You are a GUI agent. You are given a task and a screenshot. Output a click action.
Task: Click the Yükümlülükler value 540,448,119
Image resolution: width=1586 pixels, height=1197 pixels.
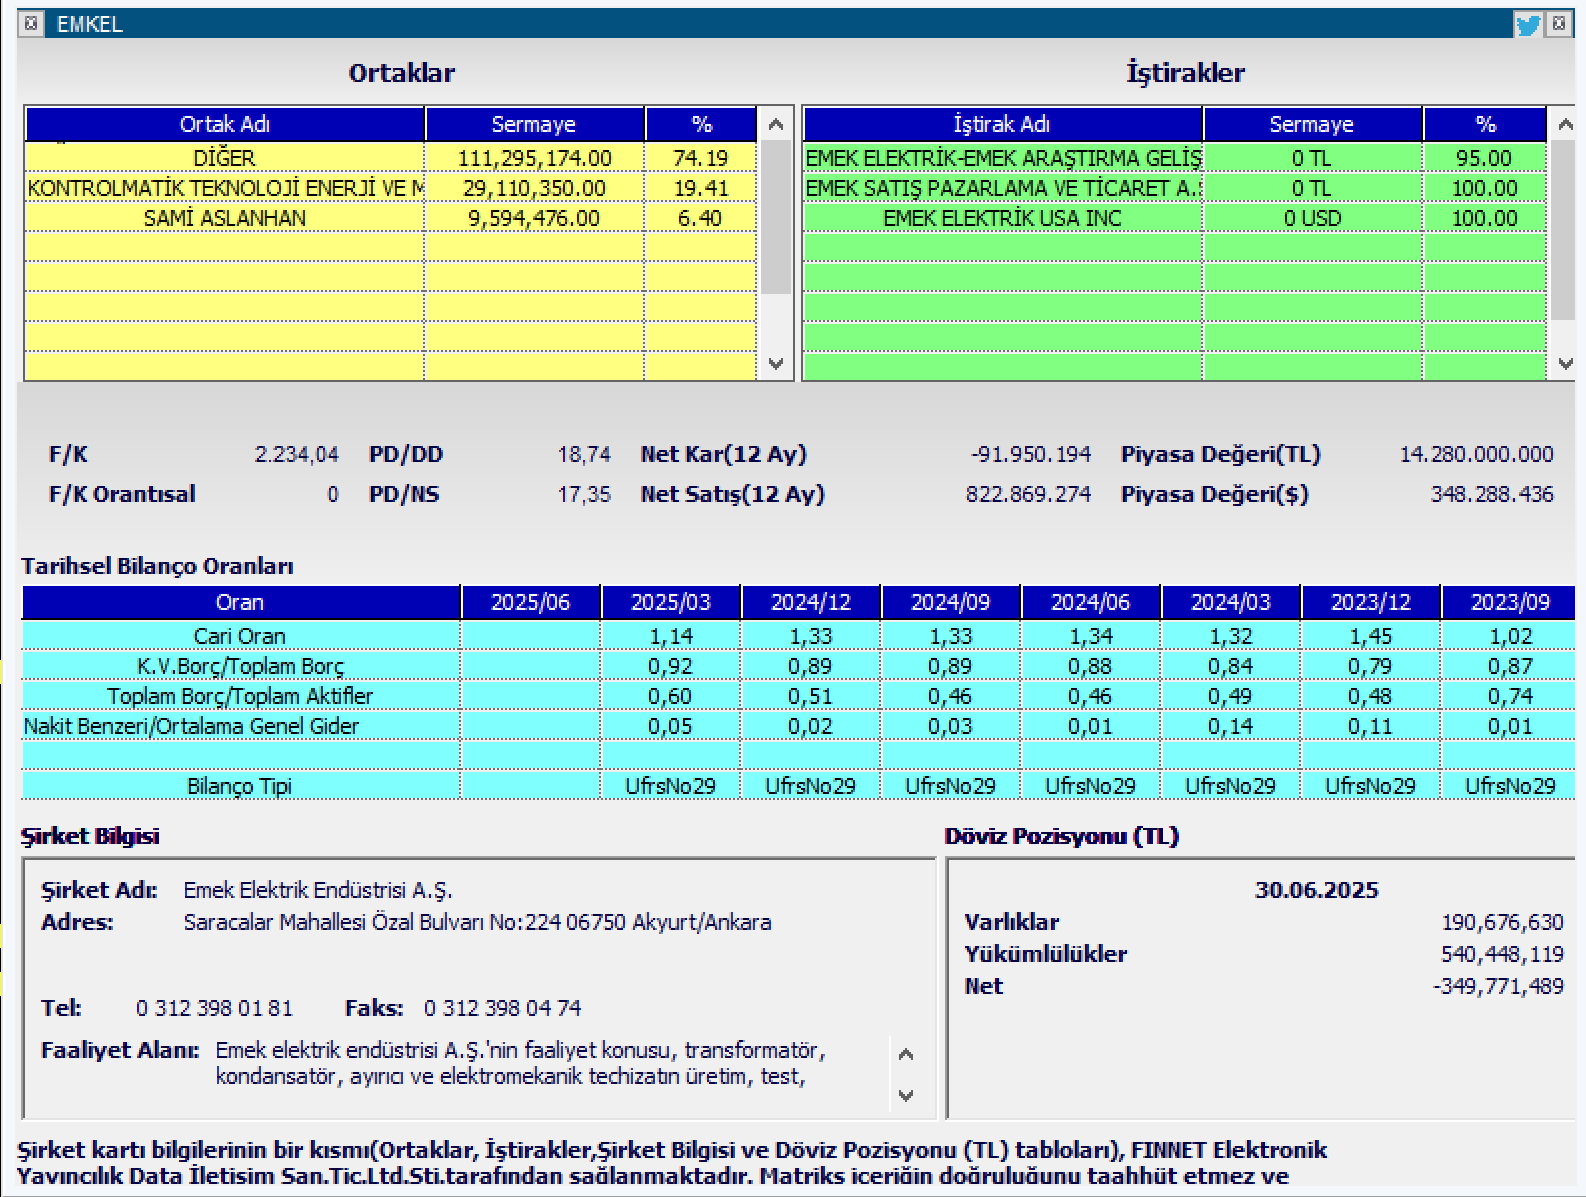pyautogui.click(x=1502, y=954)
